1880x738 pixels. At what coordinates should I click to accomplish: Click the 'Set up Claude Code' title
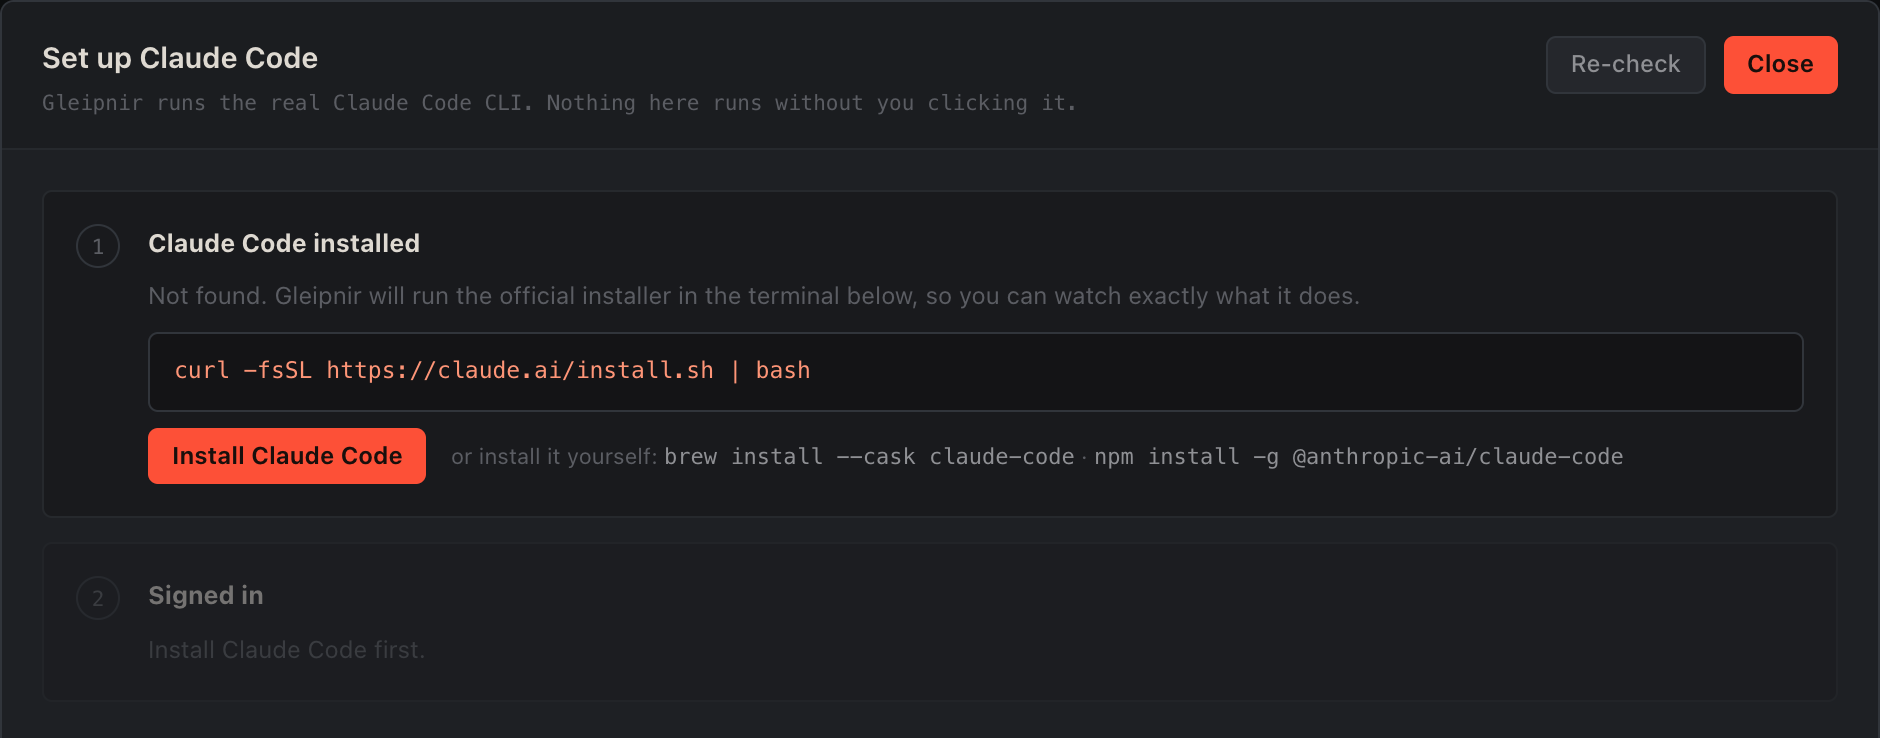click(180, 58)
